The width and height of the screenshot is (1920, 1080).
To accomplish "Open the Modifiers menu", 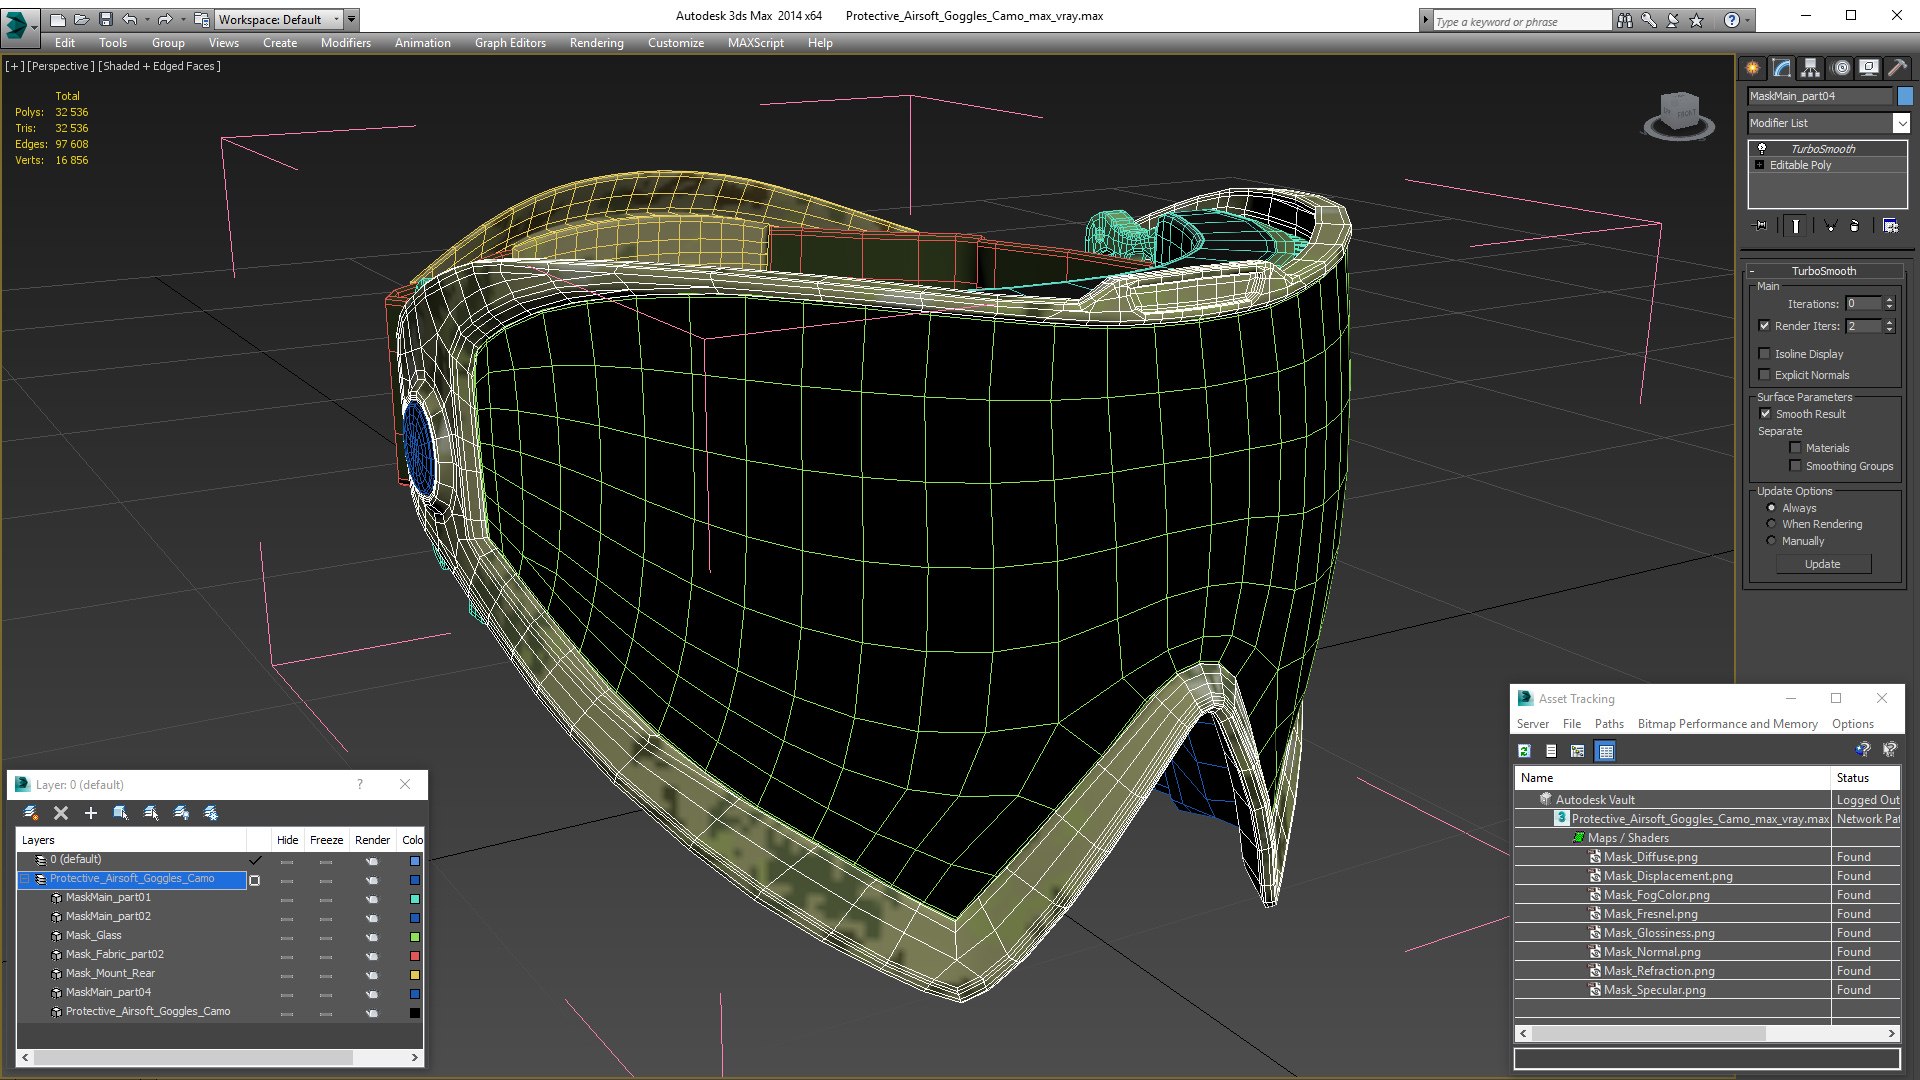I will tap(345, 43).
